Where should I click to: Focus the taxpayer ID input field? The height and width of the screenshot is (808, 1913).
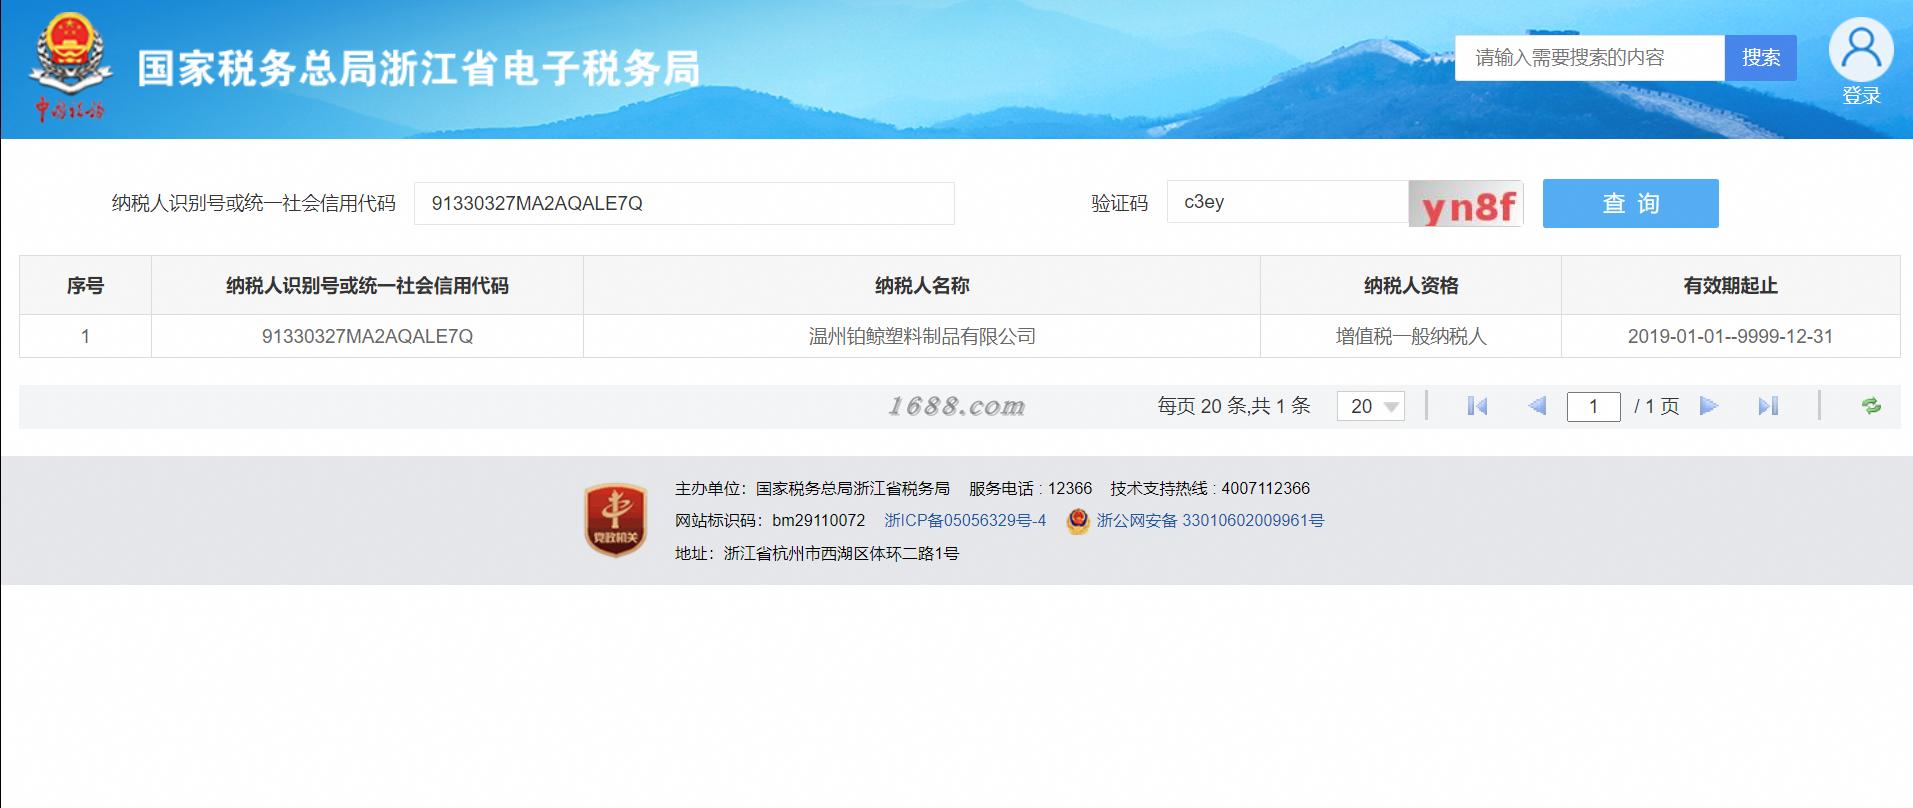[x=684, y=203]
